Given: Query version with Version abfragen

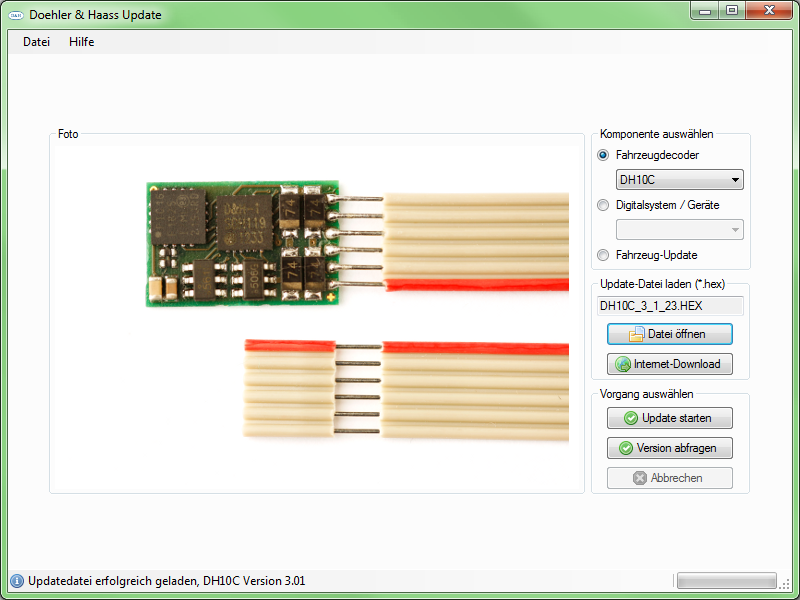Looking at the screenshot, I should click(x=670, y=448).
